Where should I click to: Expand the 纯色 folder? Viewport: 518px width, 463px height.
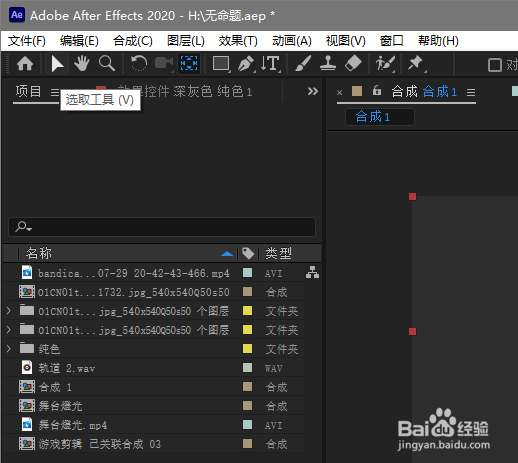9,349
